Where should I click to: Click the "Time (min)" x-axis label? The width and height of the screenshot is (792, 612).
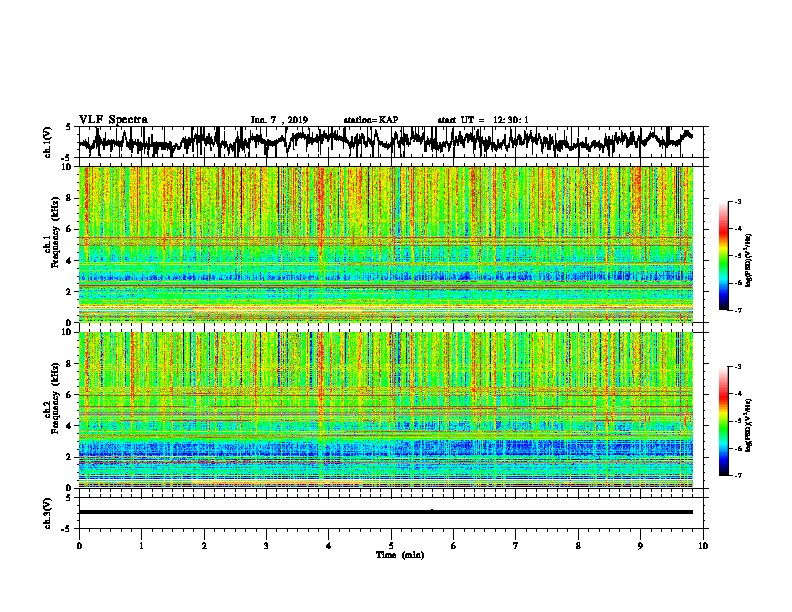(400, 555)
